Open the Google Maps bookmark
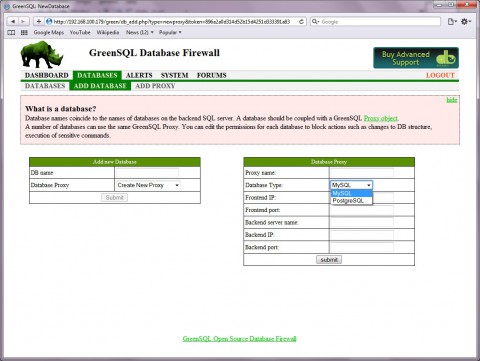This screenshot has width=480, height=361. (x=49, y=32)
